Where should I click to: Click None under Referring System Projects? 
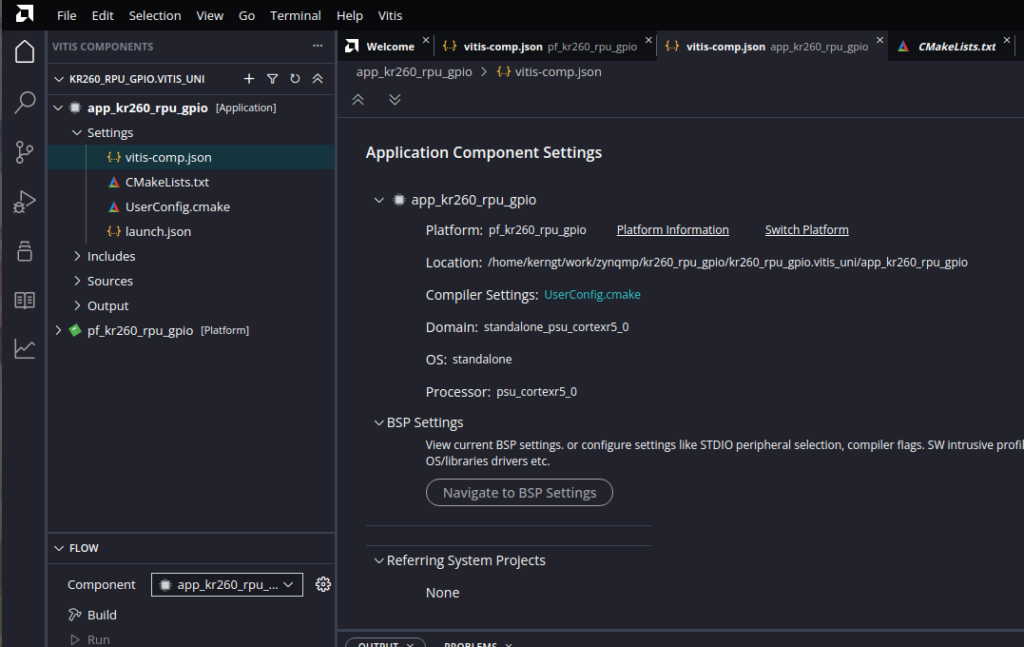coord(443,593)
